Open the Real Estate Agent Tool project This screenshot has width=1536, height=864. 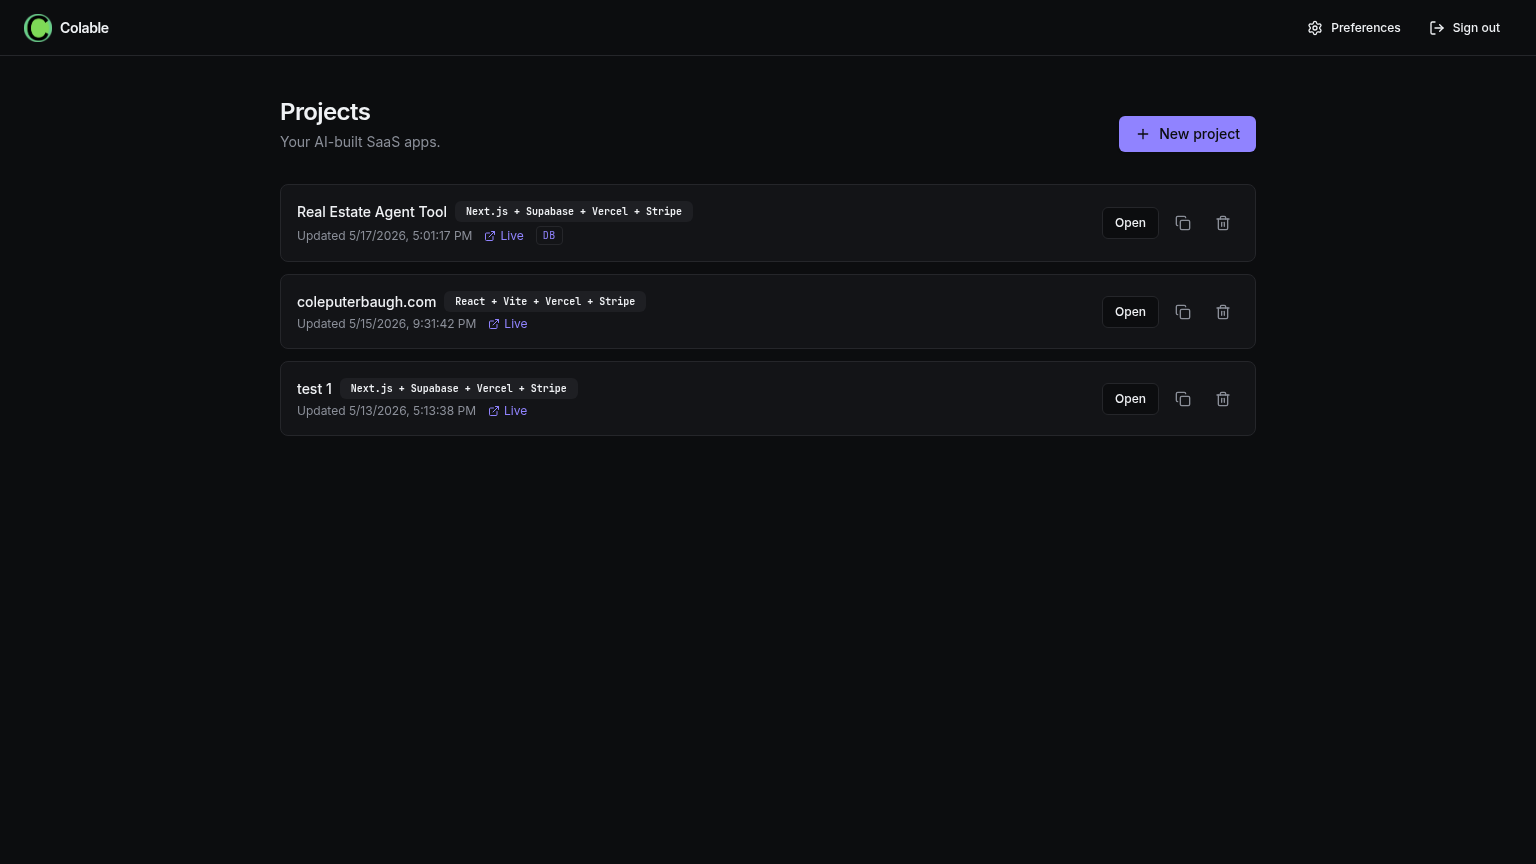tap(1130, 223)
